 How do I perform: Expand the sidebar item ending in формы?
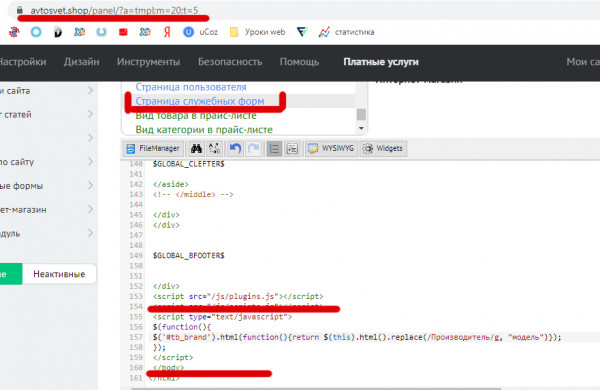[90, 186]
